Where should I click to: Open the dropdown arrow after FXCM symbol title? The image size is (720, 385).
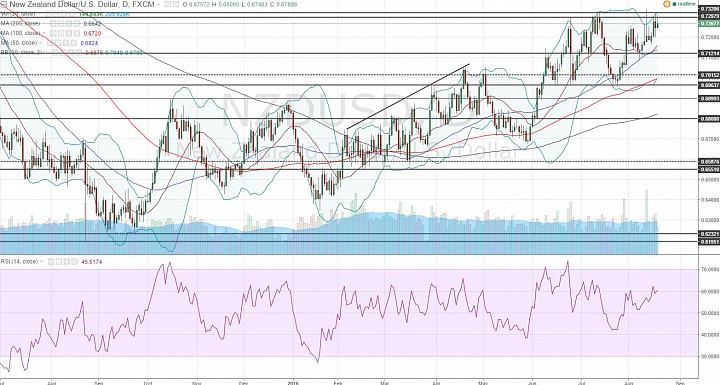(158, 4)
